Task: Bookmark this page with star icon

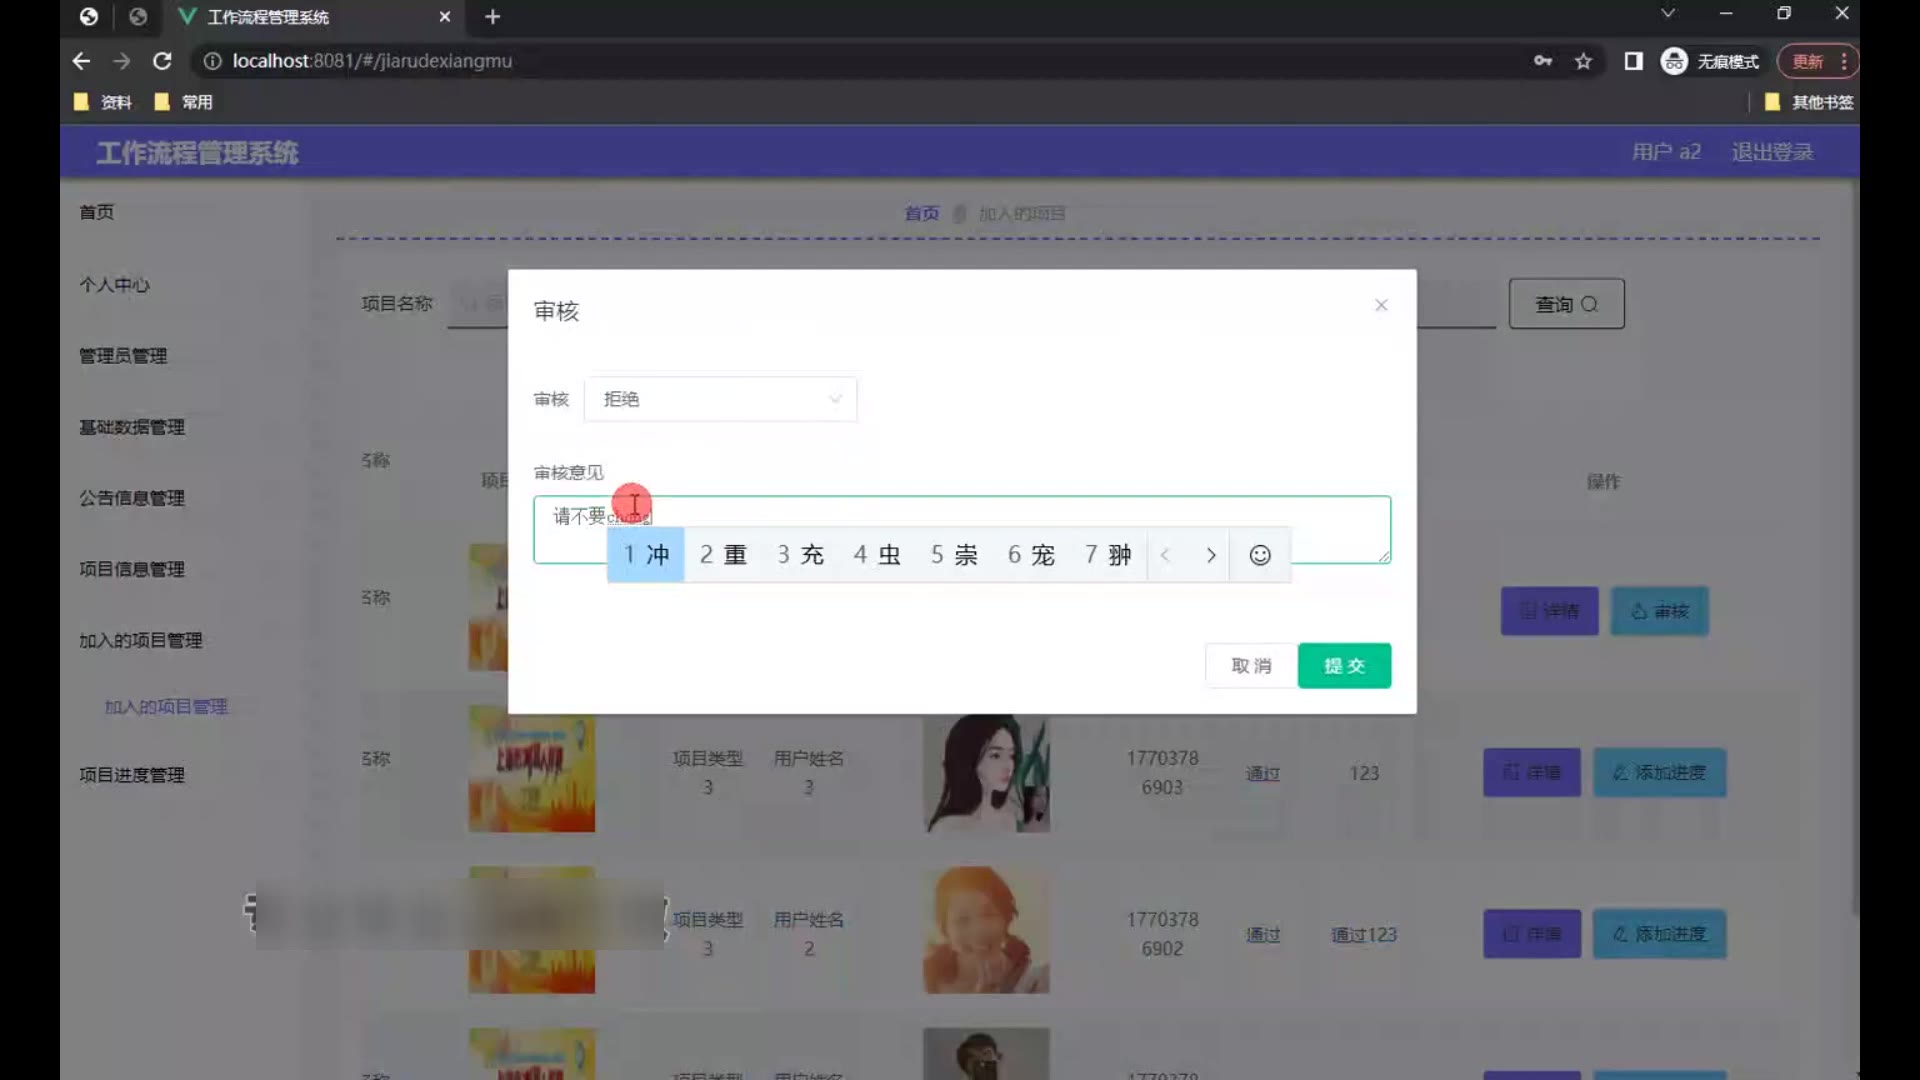Action: click(x=1583, y=61)
